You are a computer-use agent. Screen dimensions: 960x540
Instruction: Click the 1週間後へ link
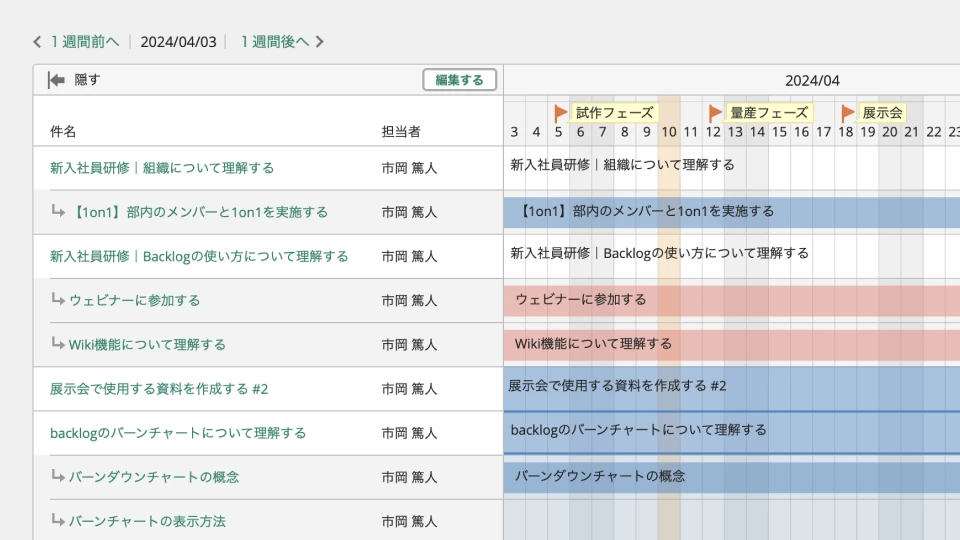(274, 42)
